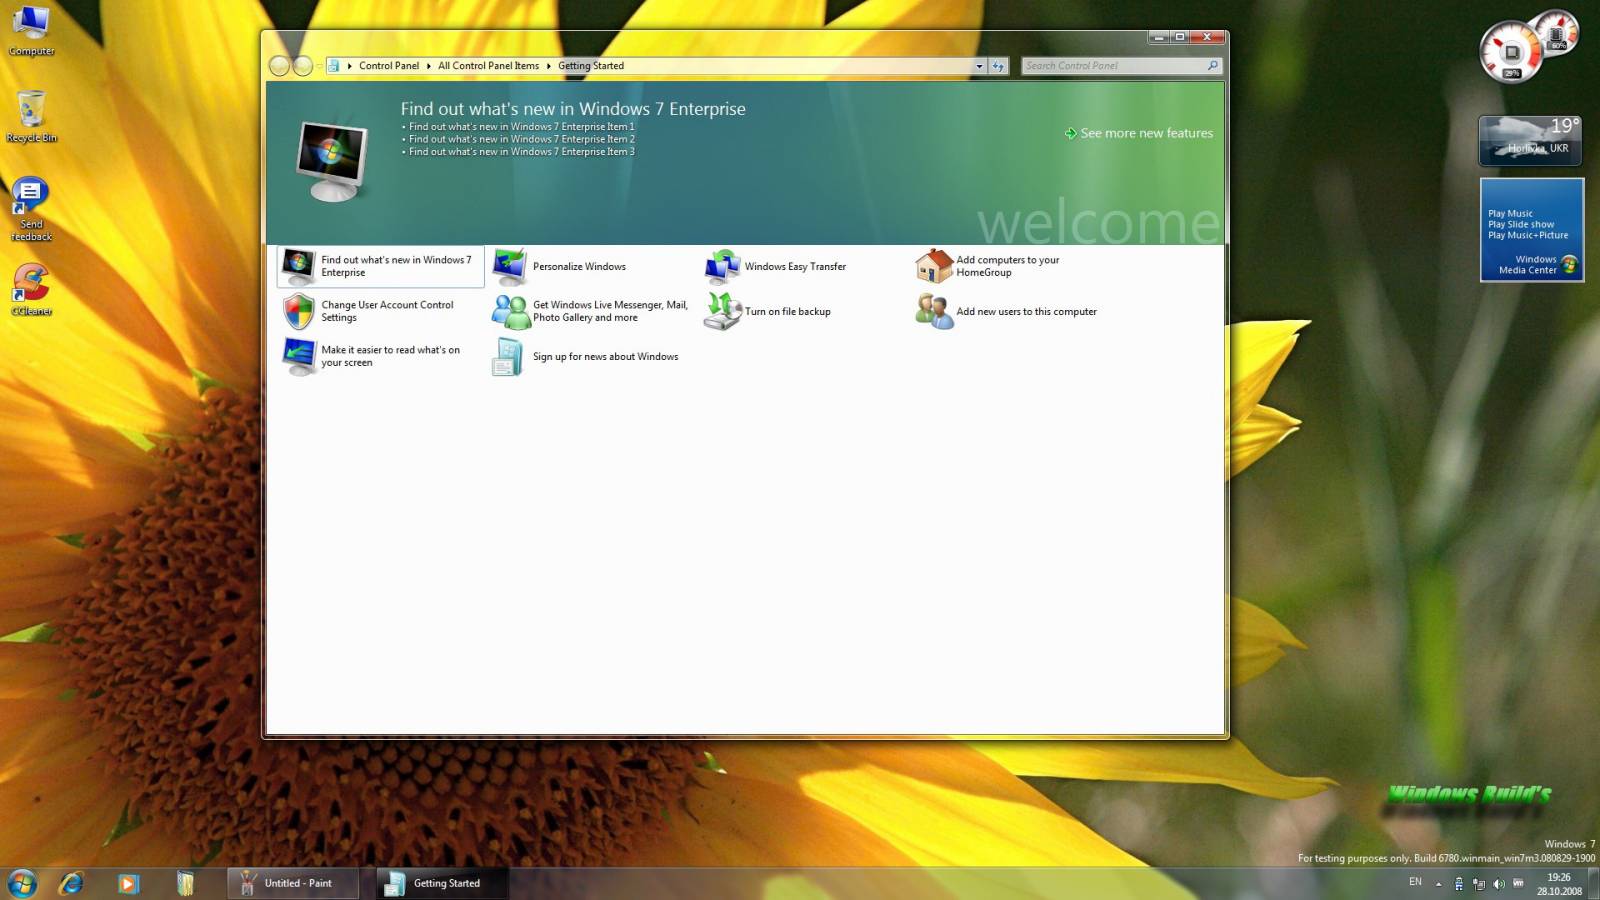
Task: Open Sign up for news about Windows
Action: click(586, 357)
